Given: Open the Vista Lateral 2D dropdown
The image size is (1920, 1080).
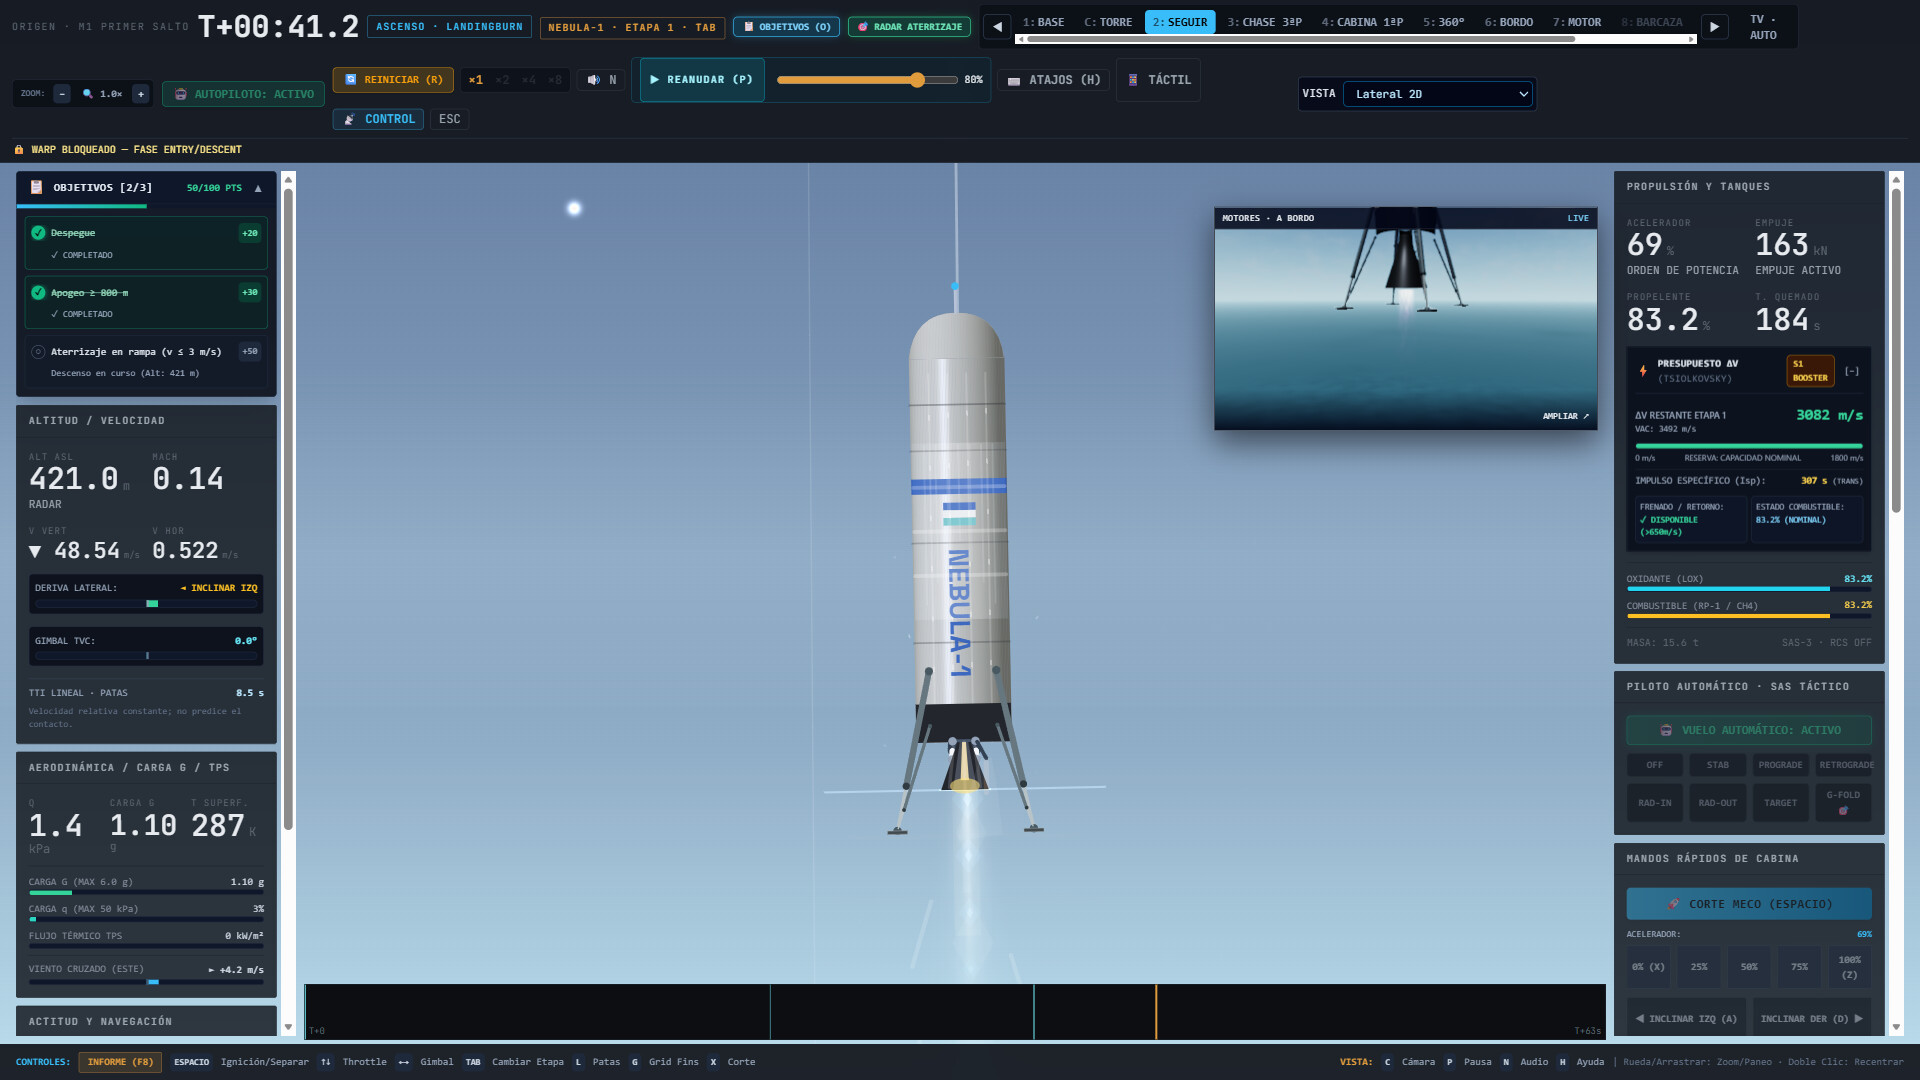Looking at the screenshot, I should 1437,94.
